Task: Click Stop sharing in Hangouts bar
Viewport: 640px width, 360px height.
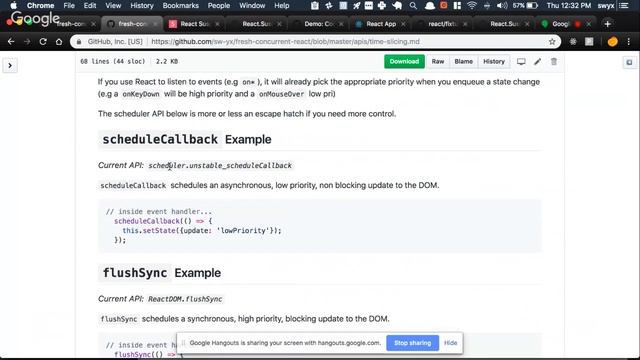Action: tap(412, 343)
